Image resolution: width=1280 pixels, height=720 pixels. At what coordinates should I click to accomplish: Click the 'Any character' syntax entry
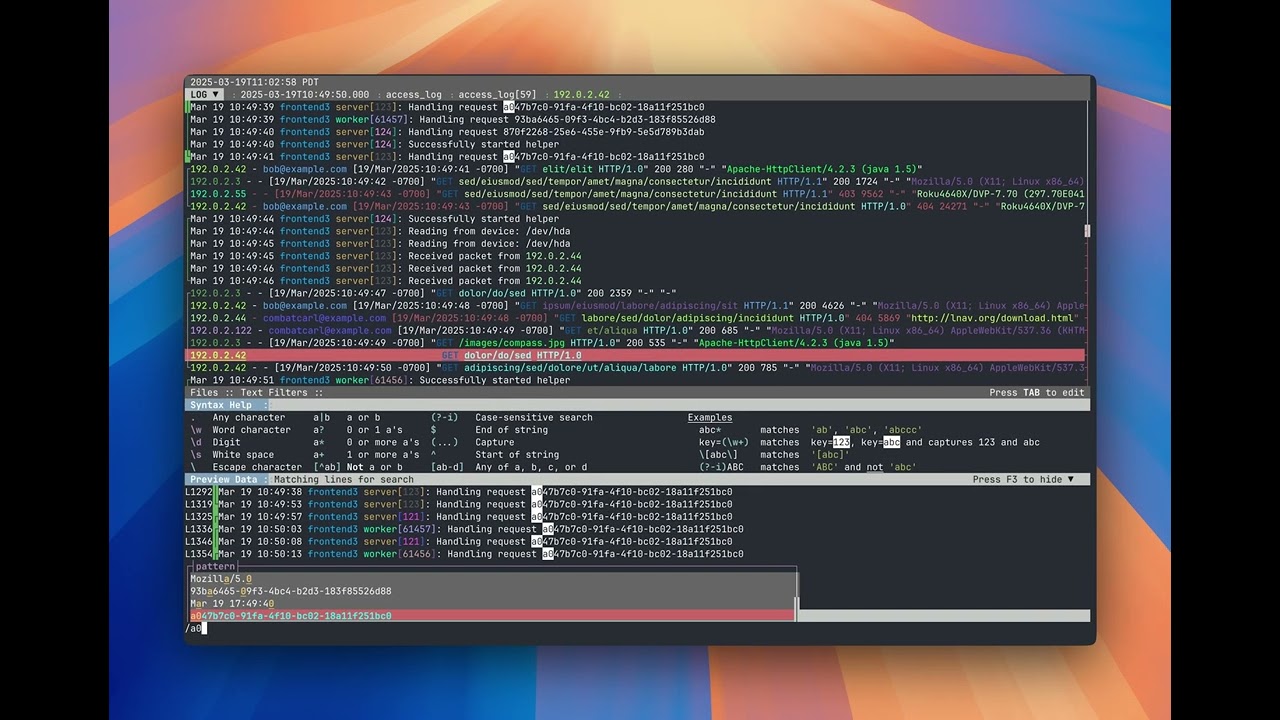coord(238,418)
